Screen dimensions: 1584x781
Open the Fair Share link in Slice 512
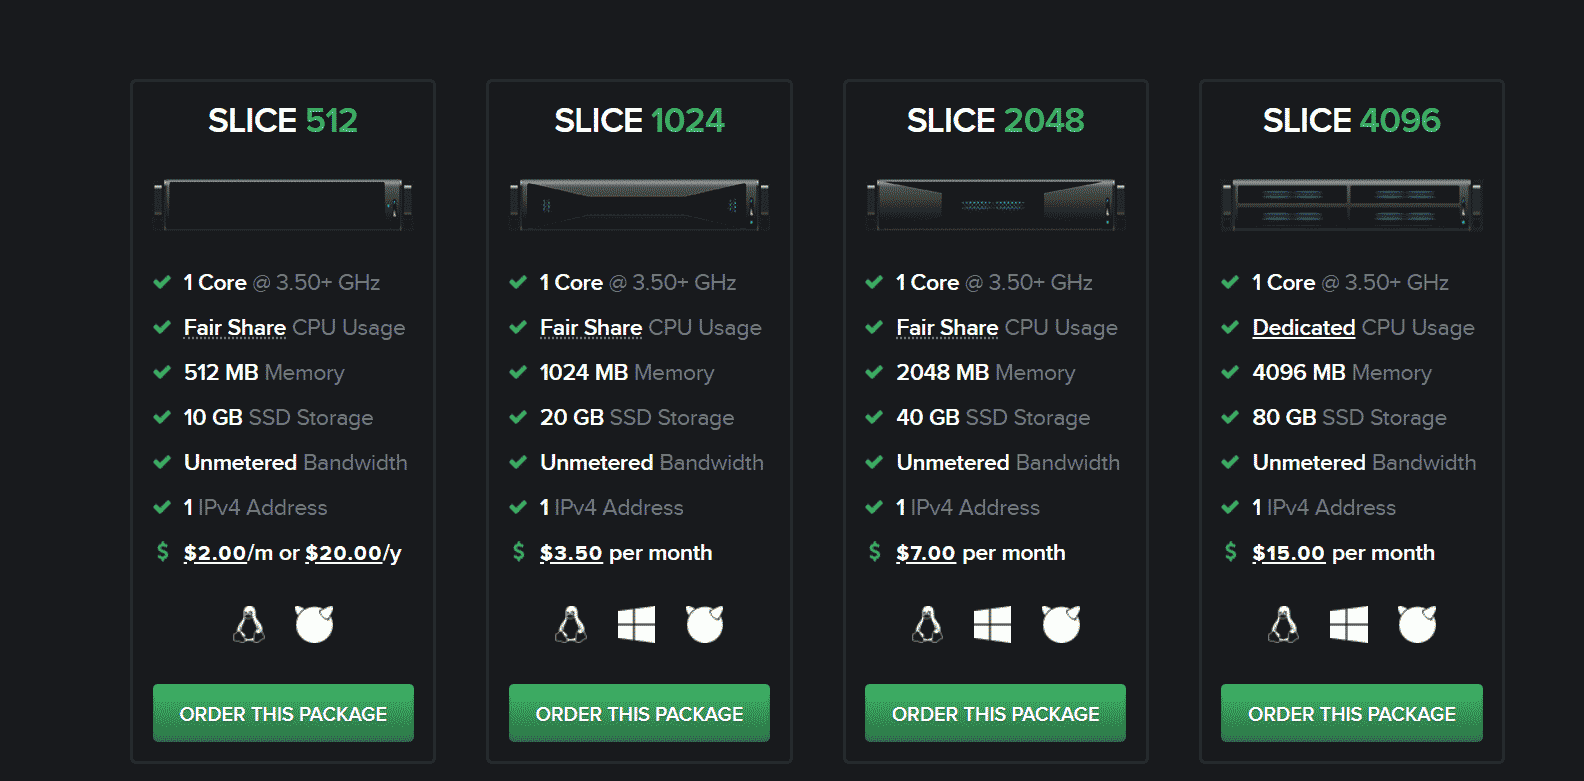pyautogui.click(x=235, y=328)
